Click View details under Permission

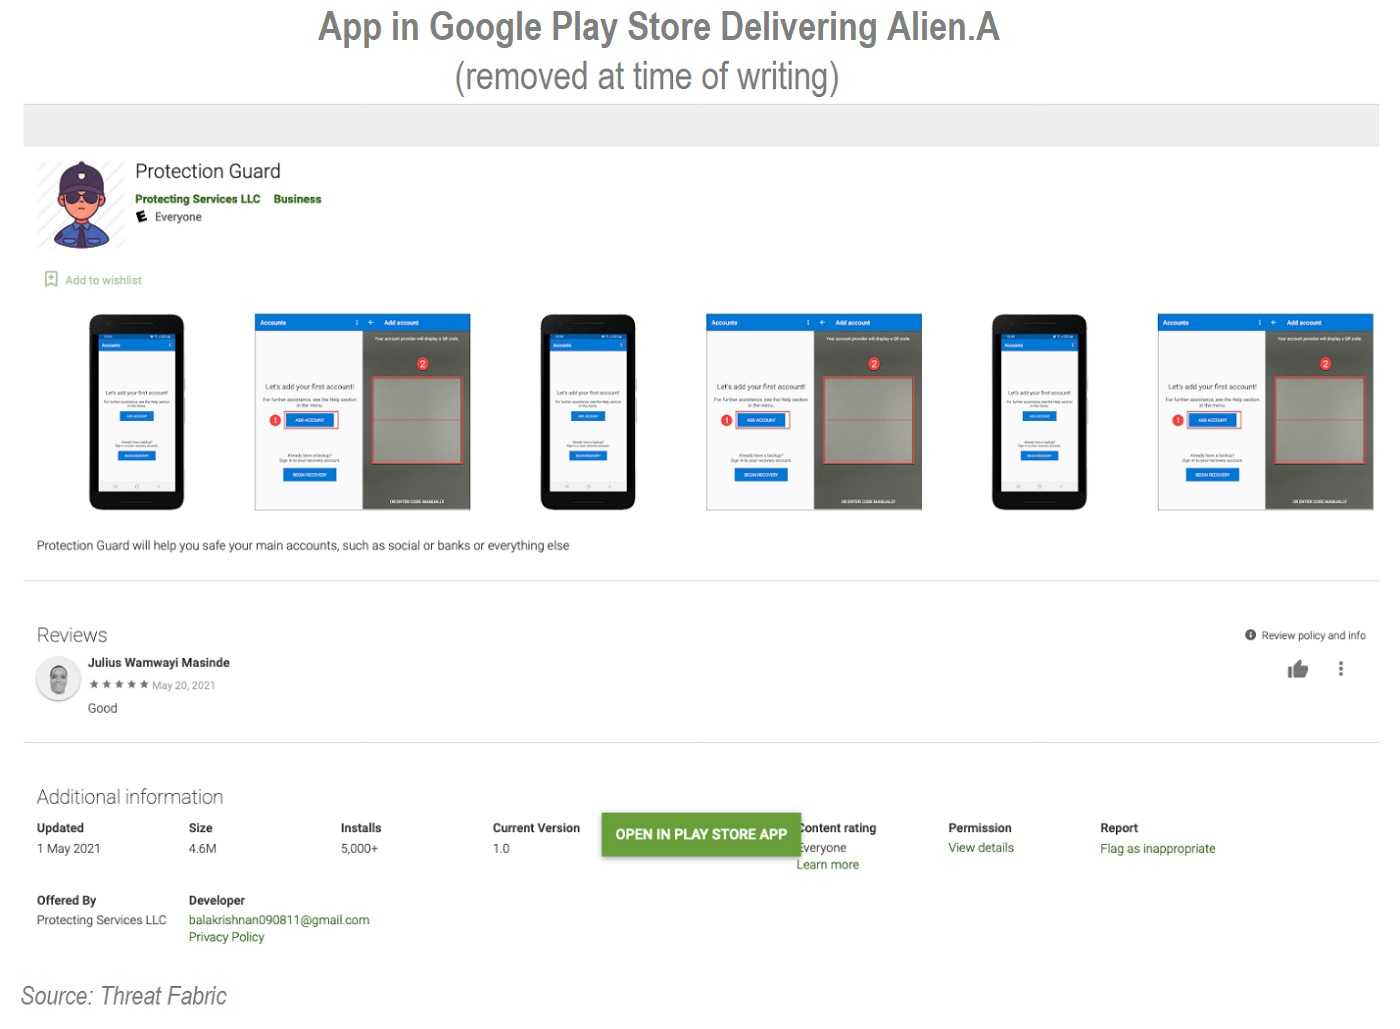tap(981, 847)
